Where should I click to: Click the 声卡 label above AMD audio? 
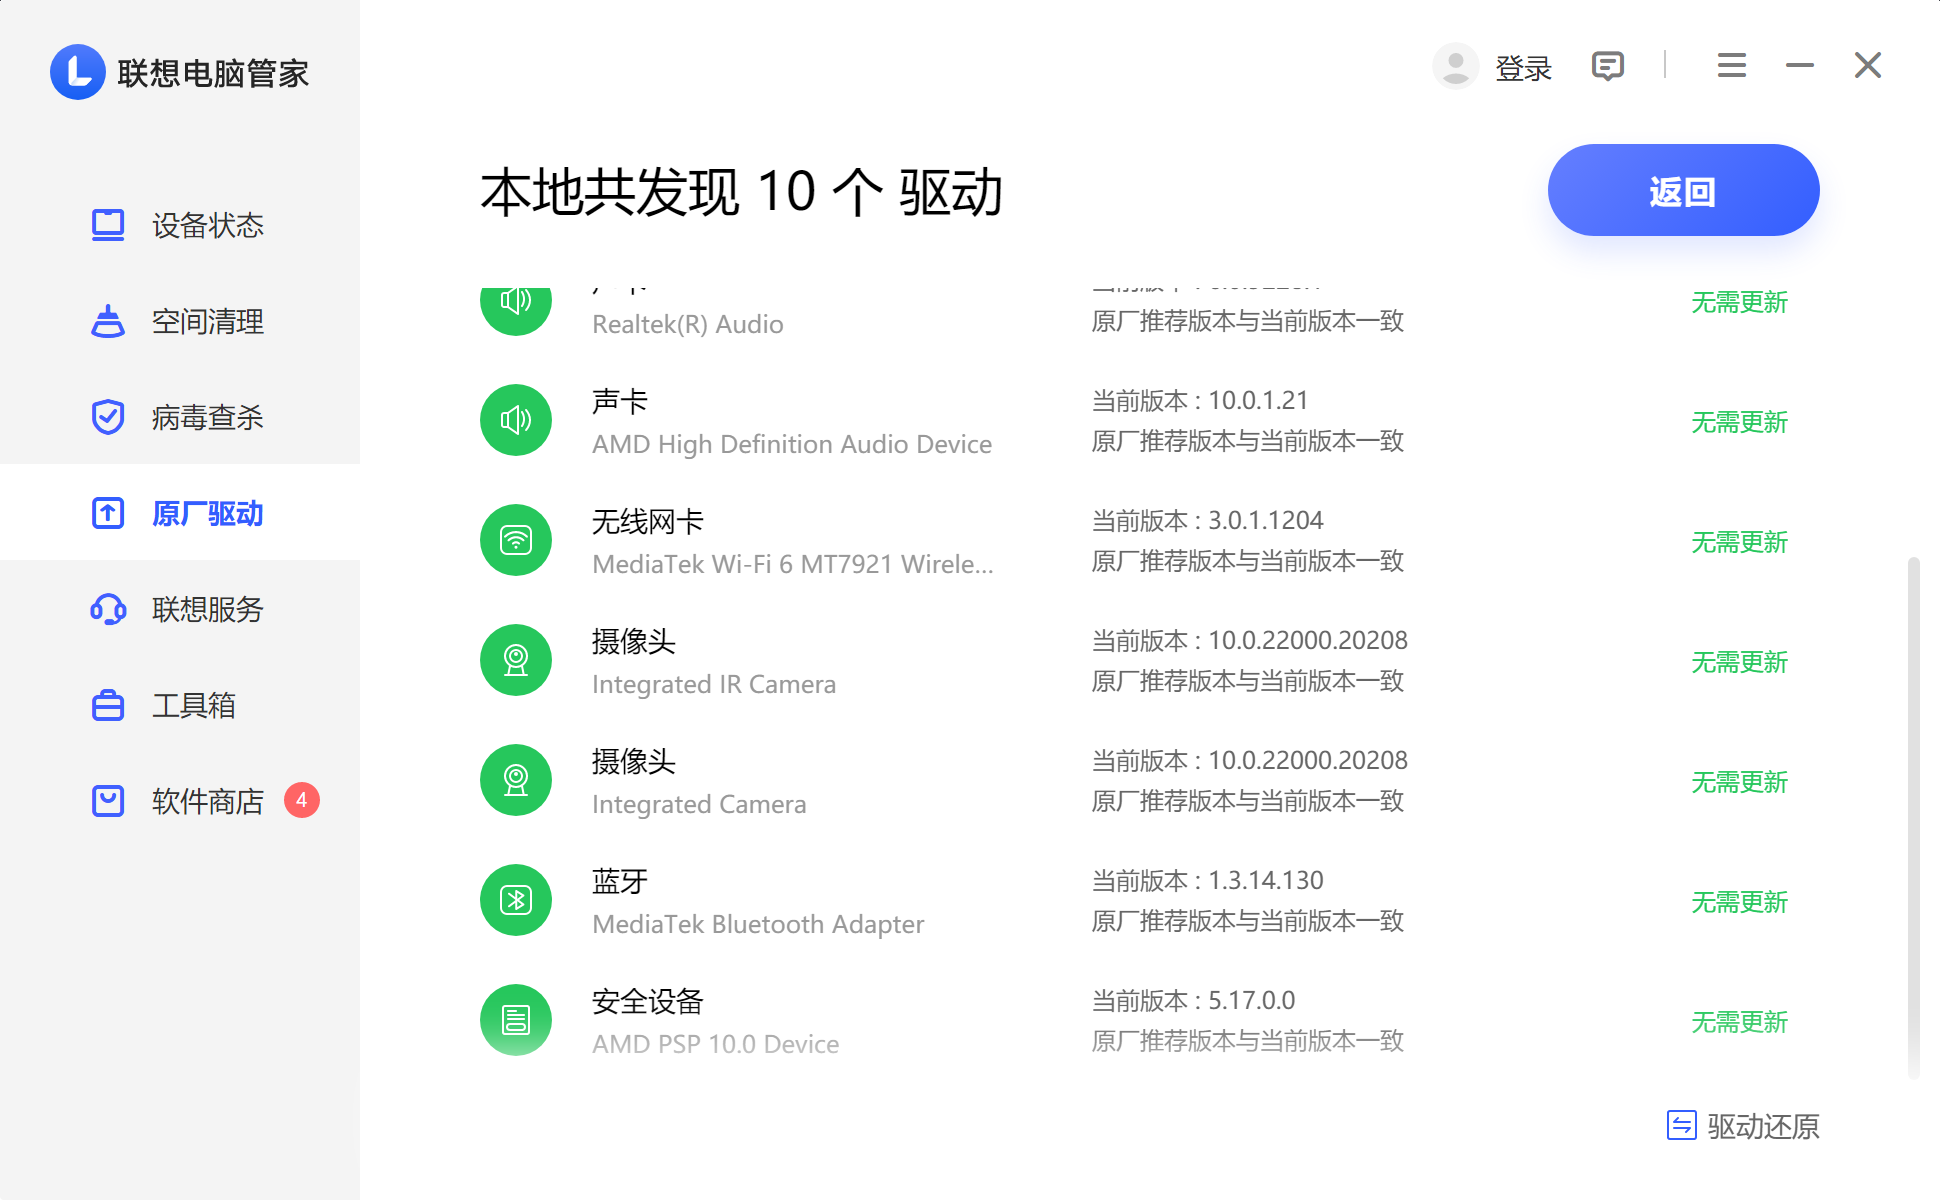620,401
